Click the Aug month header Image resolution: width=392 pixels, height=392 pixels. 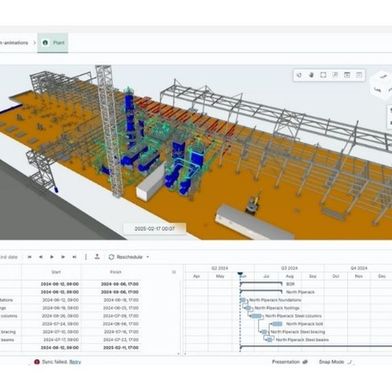[289, 276]
